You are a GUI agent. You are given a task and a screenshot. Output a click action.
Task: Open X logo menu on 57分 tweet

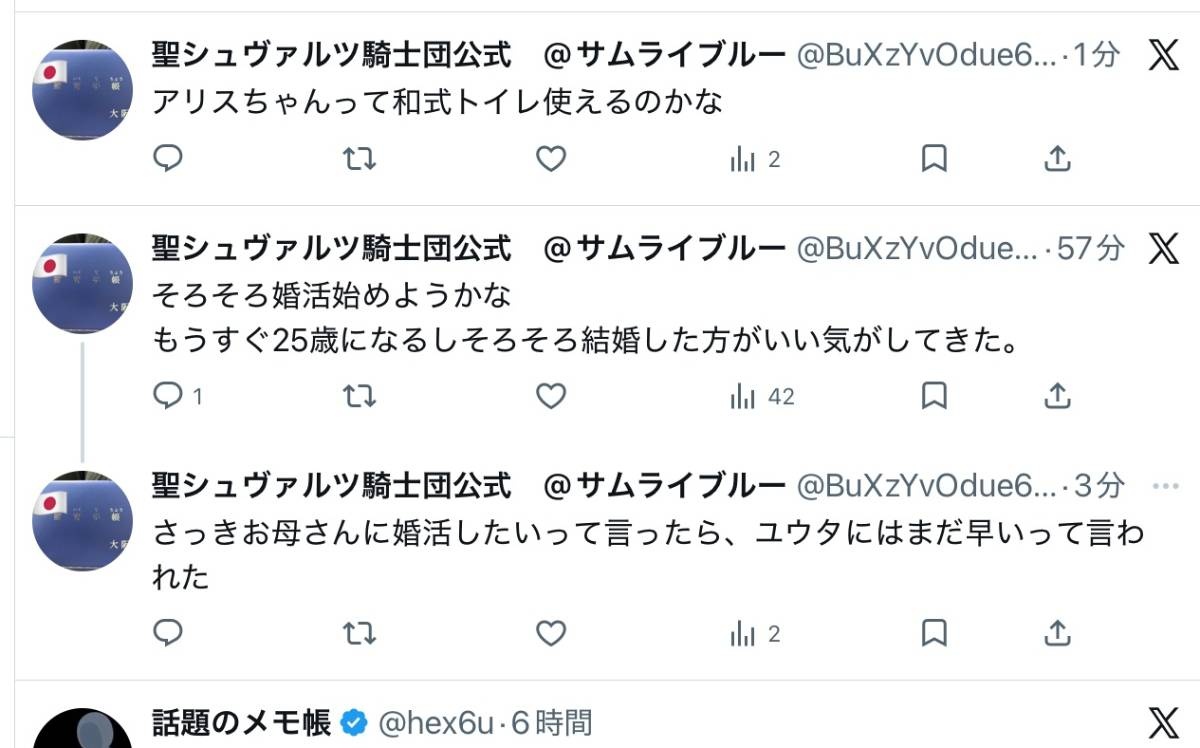tap(1164, 248)
